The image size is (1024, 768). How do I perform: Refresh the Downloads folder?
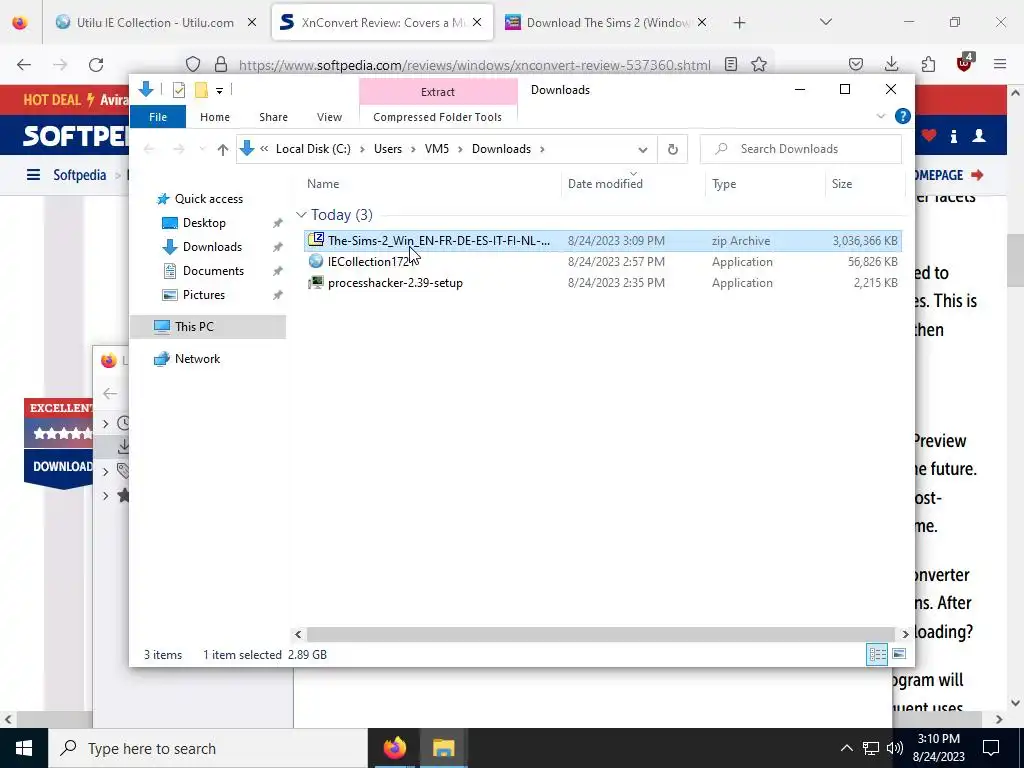coord(673,150)
